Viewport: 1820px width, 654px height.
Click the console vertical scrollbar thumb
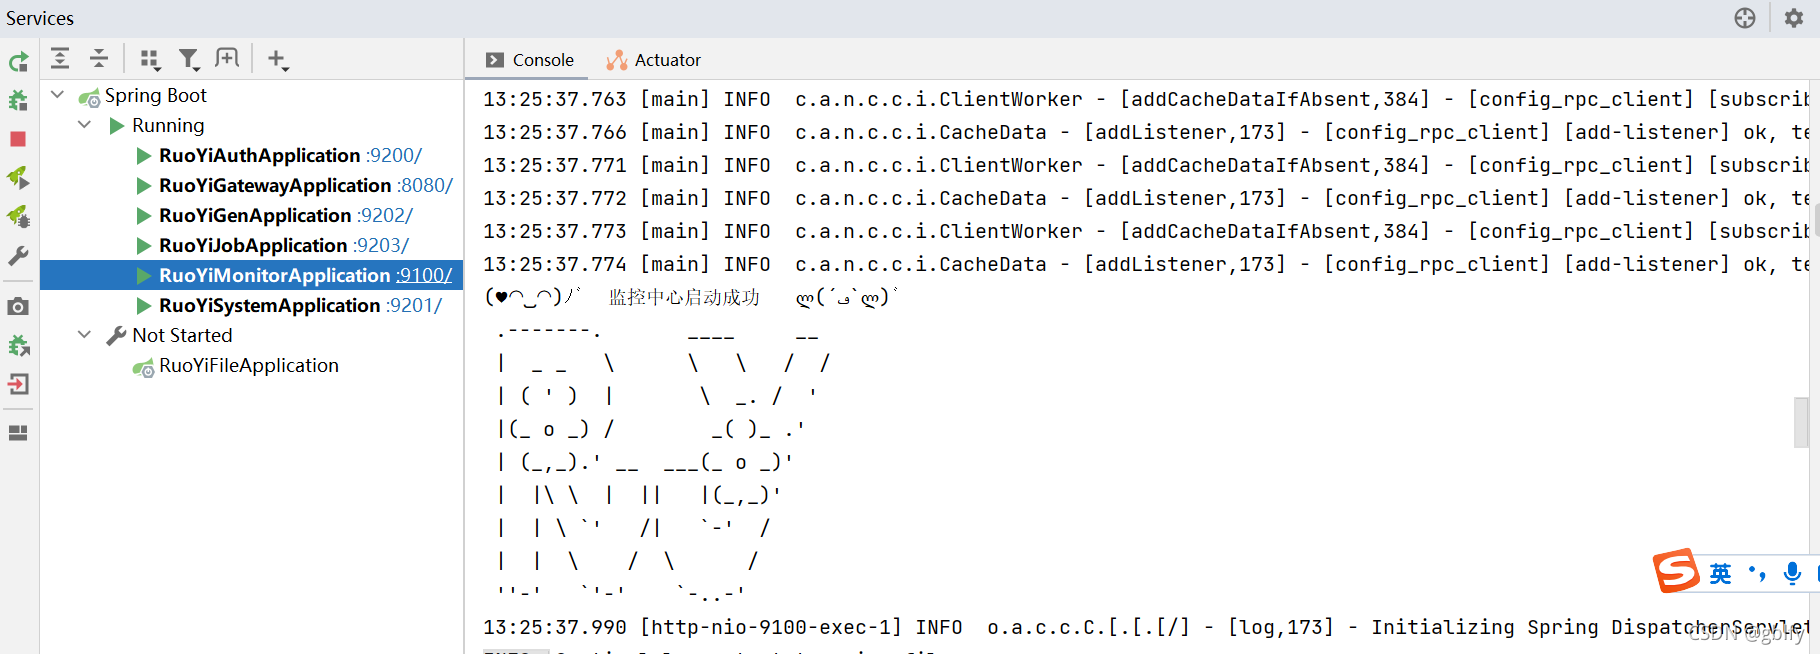coord(1801,422)
